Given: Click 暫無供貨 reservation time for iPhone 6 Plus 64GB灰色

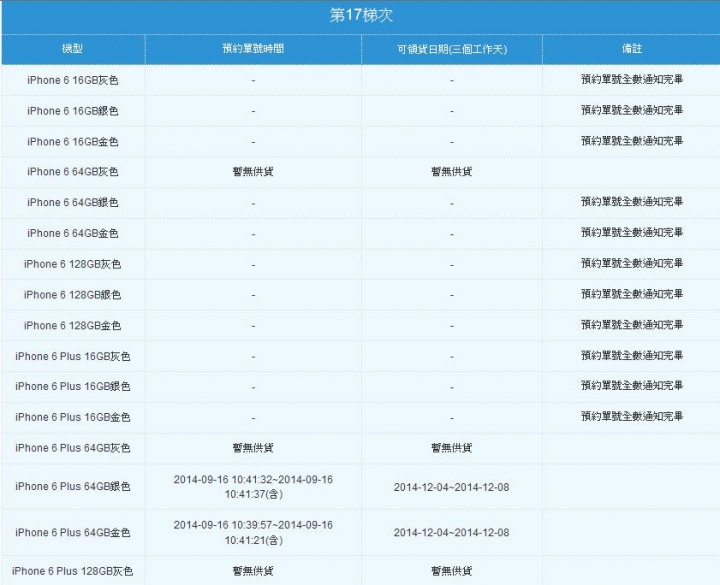Looking at the screenshot, I should point(253,448).
